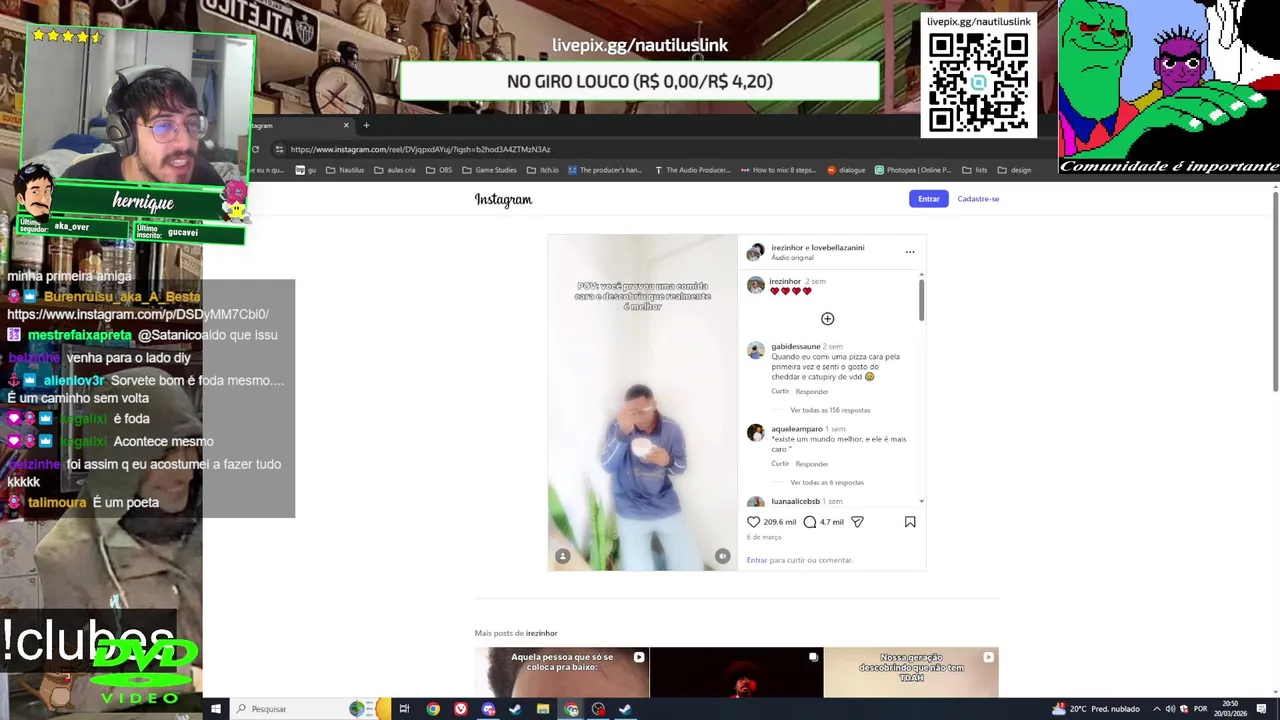Image resolution: width=1280 pixels, height=720 pixels.
Task: Click the blue Entrar button
Action: coord(929,199)
